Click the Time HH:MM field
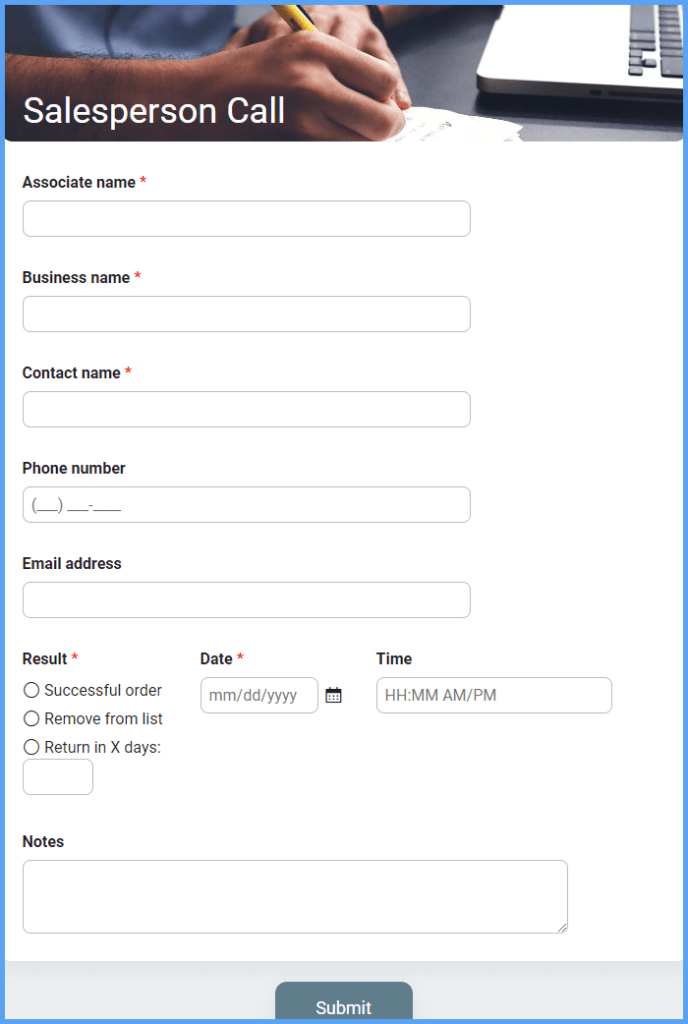 tap(493, 695)
